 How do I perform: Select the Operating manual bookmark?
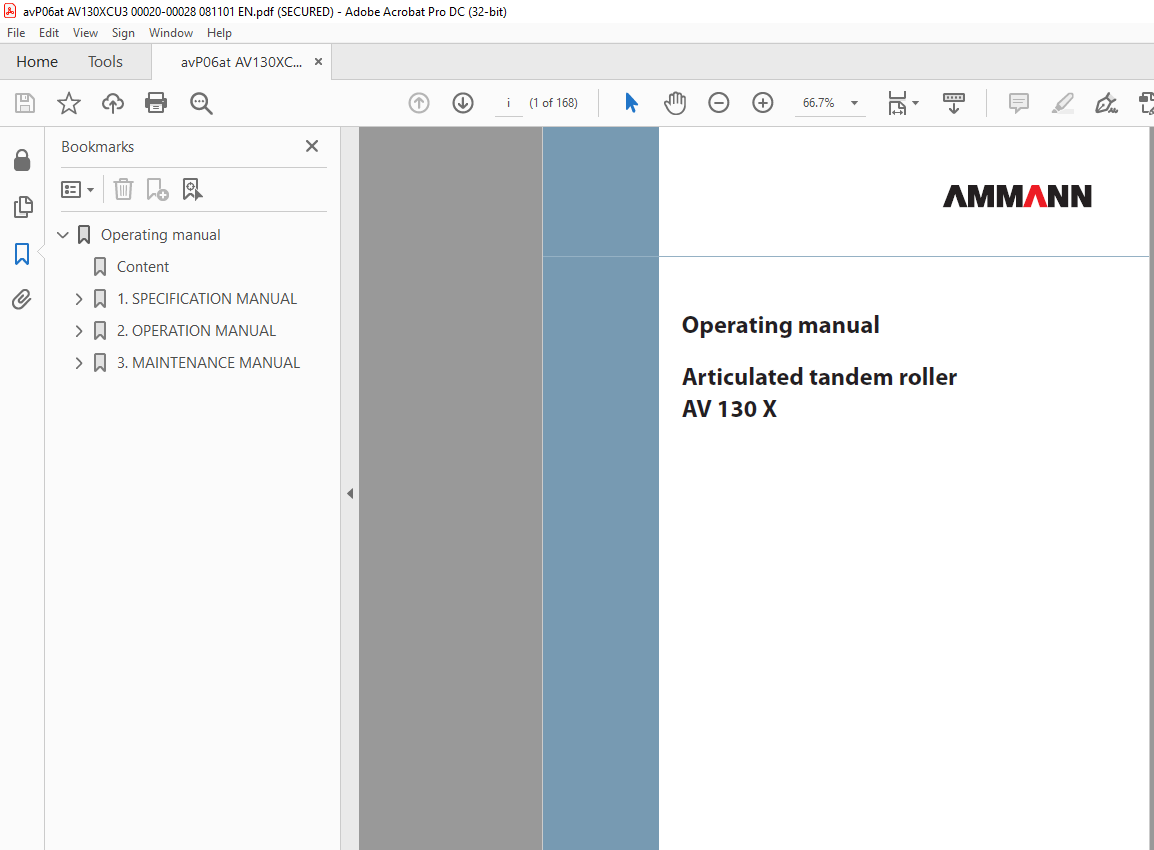click(x=160, y=235)
